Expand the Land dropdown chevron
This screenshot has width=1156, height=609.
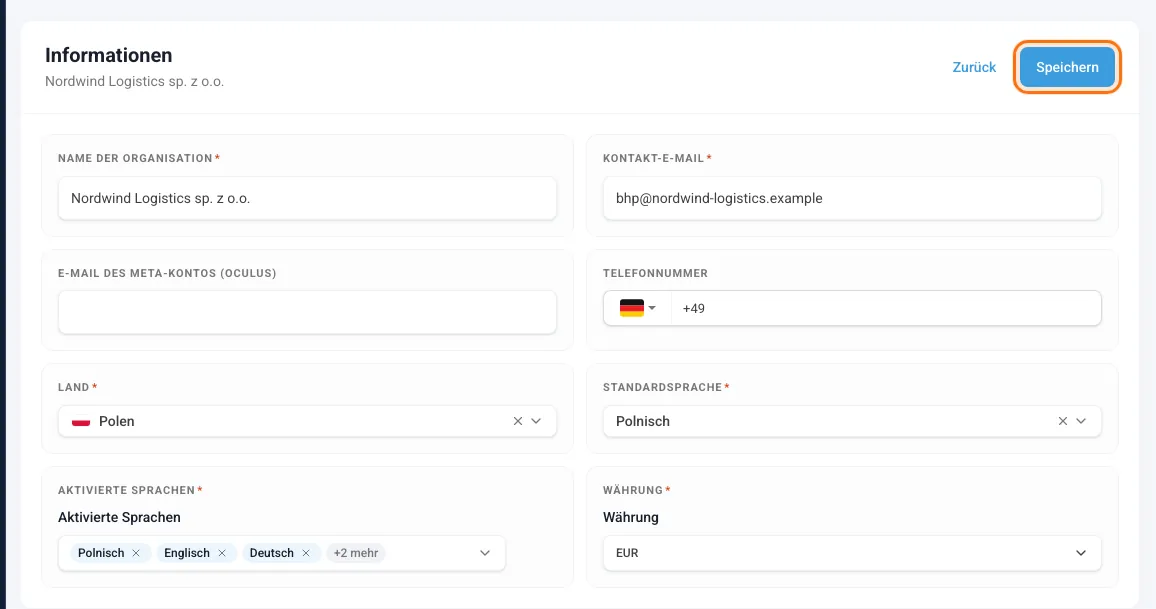[x=536, y=421]
